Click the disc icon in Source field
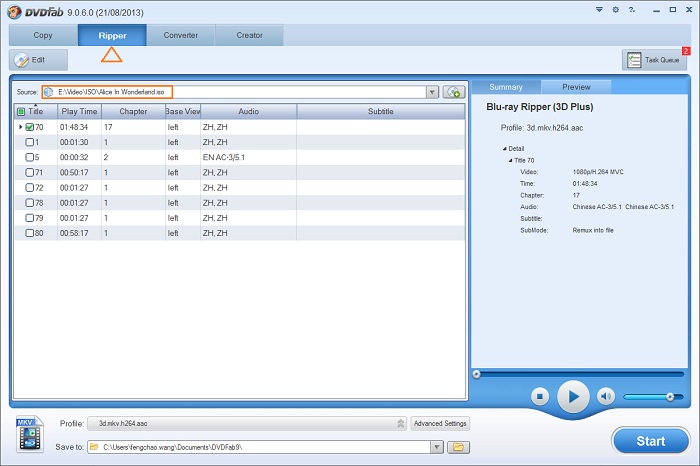The height and width of the screenshot is (466, 700). click(x=49, y=92)
